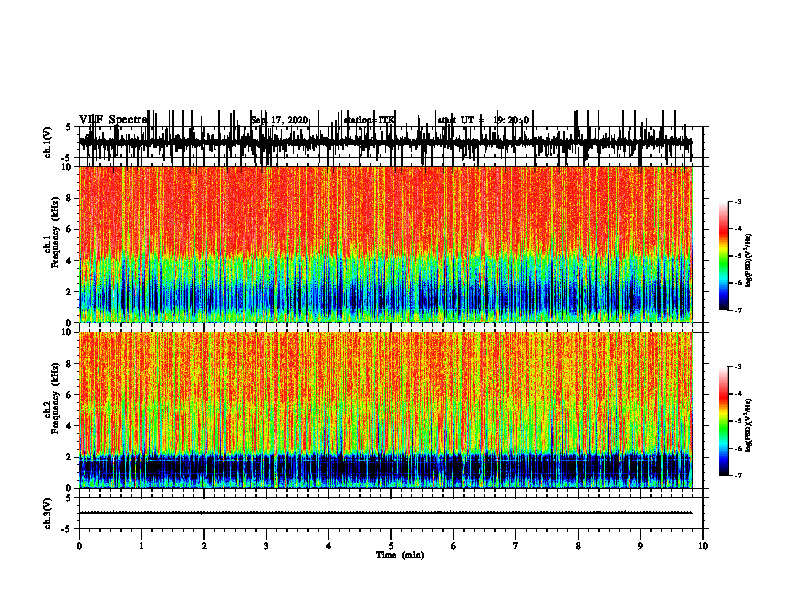Click the 'station=ITK' header label

(x=369, y=120)
